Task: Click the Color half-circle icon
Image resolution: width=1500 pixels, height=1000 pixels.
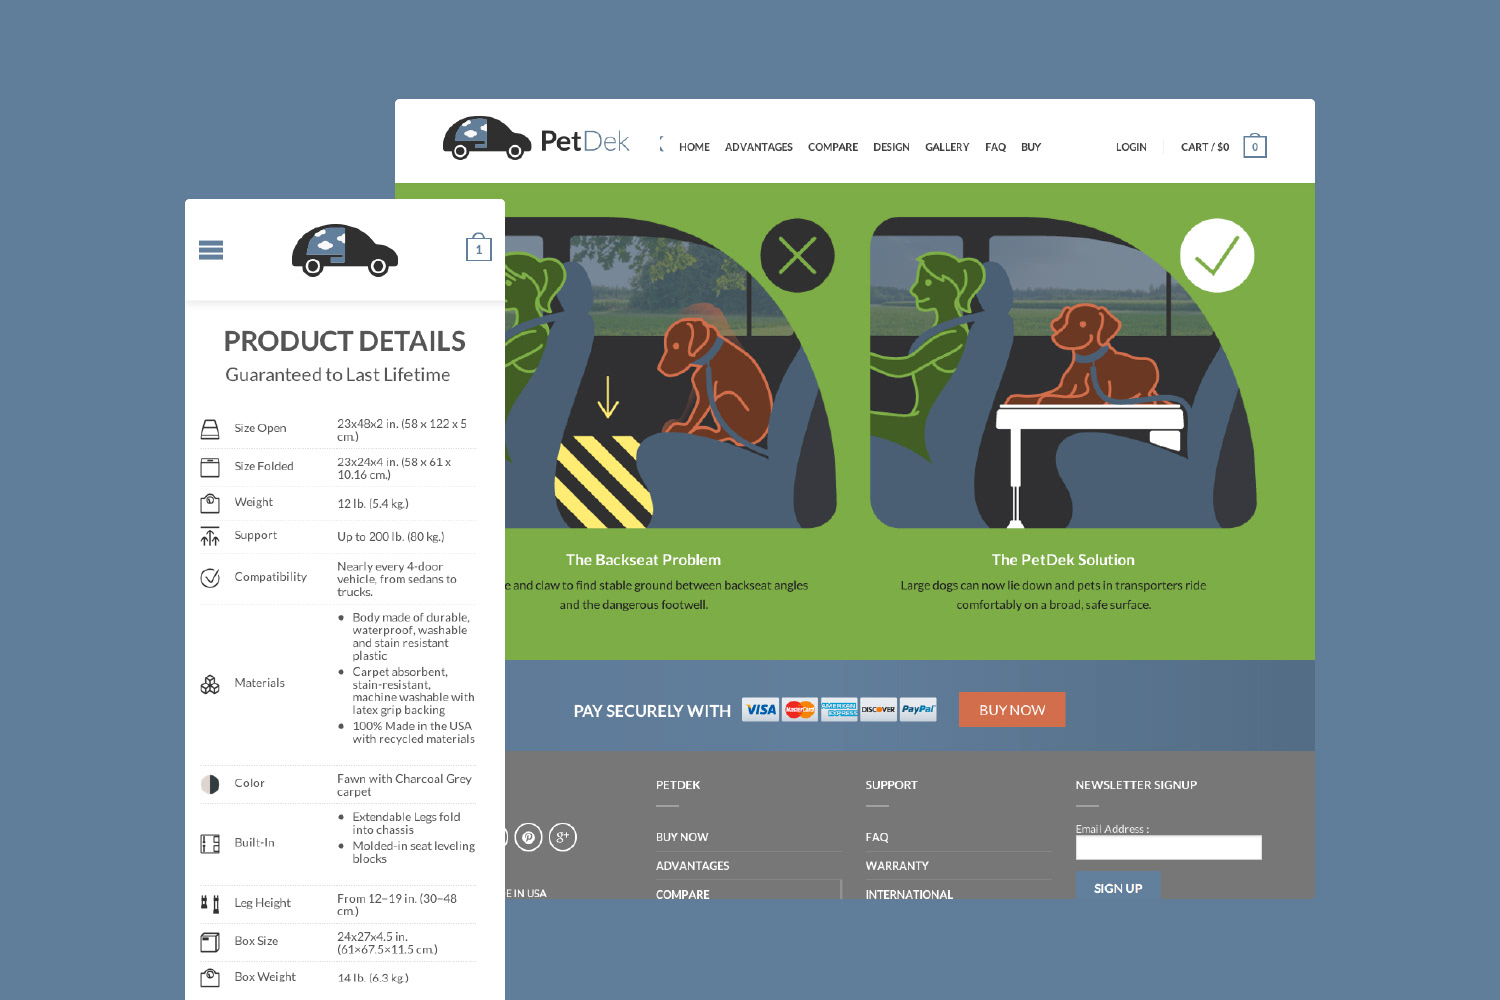Action: (x=210, y=784)
